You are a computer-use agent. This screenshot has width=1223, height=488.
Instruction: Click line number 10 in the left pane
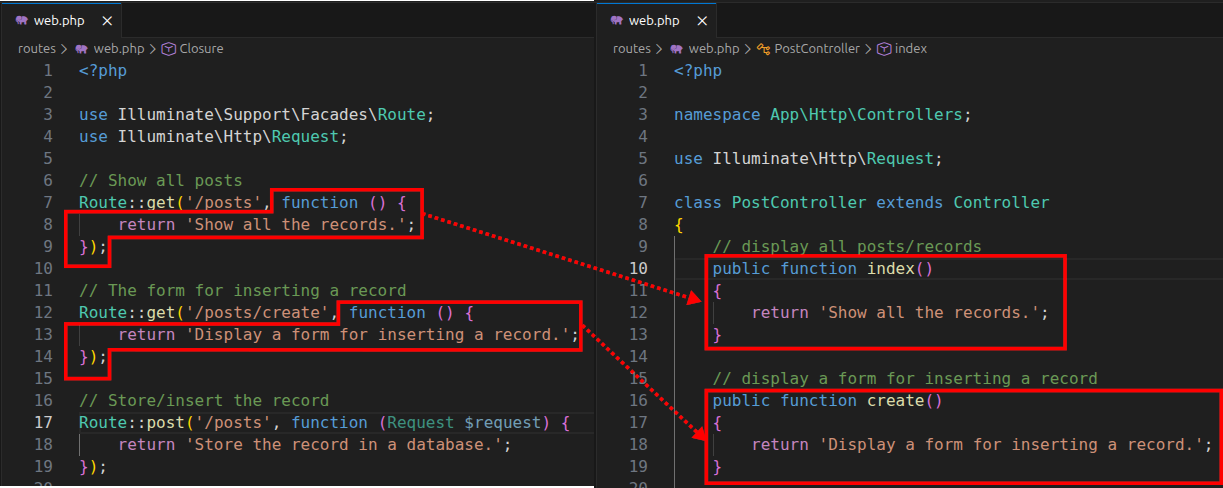tap(43, 268)
